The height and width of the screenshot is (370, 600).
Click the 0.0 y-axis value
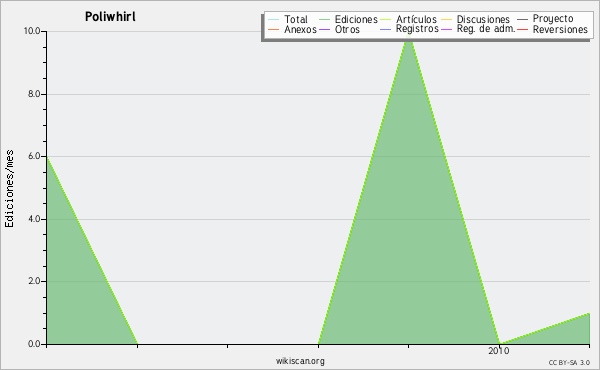click(34, 344)
